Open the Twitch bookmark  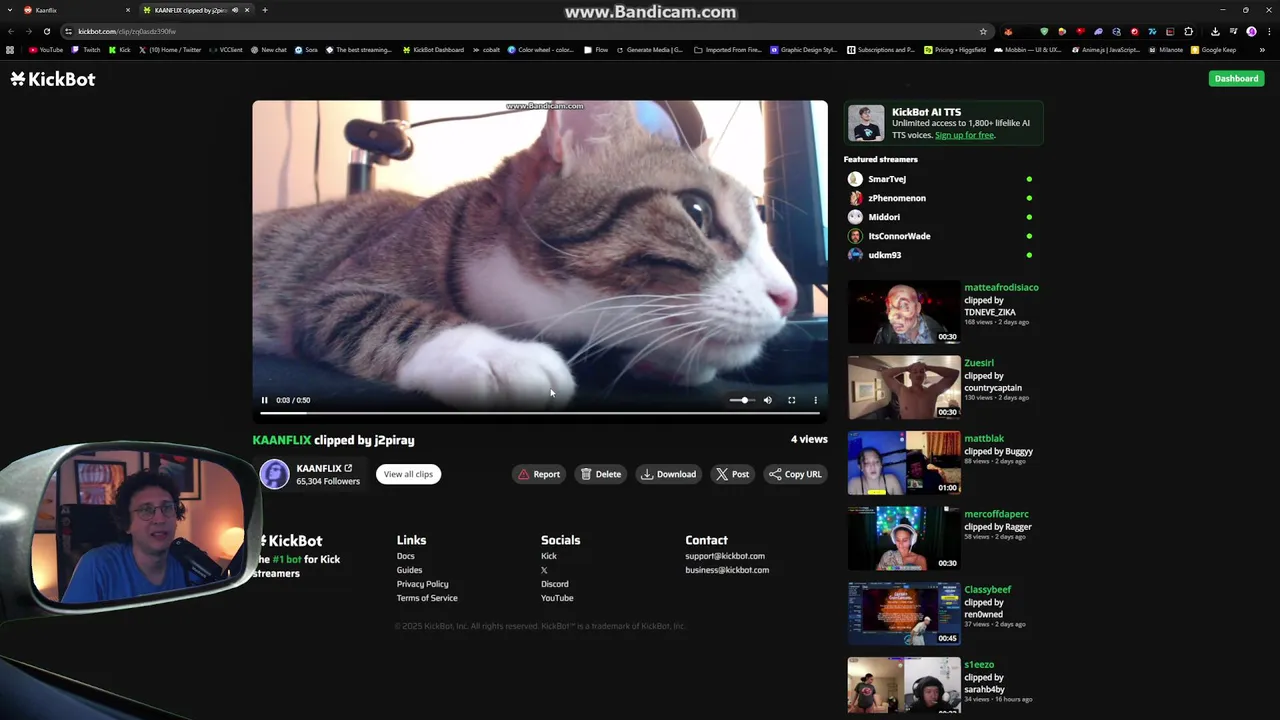pyautogui.click(x=86, y=50)
